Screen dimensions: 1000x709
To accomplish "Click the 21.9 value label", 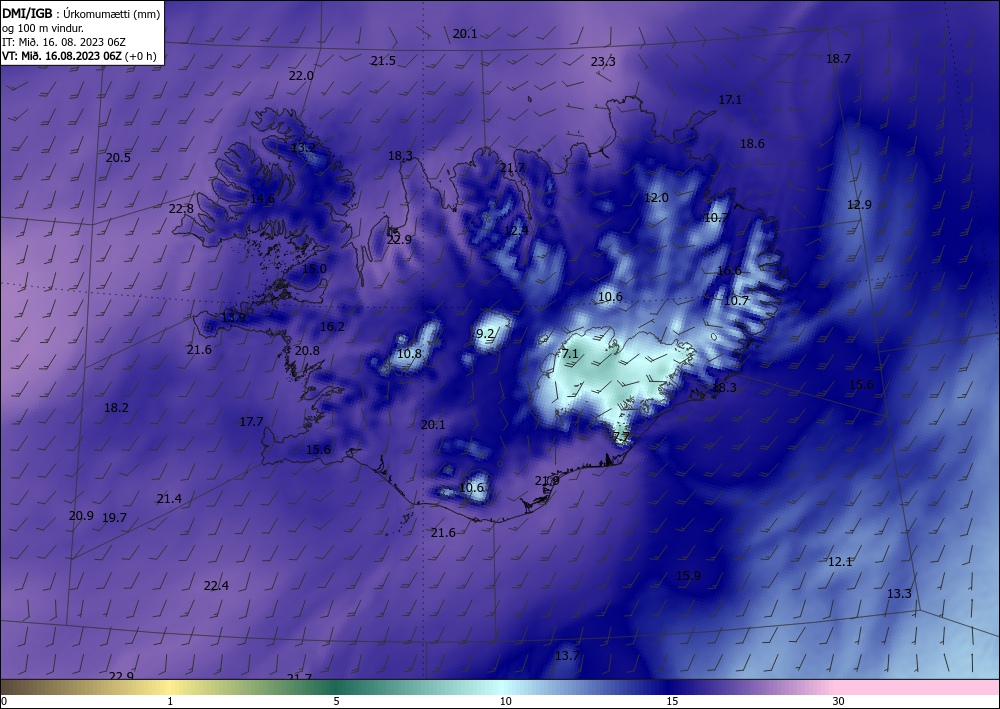I will (547, 480).
